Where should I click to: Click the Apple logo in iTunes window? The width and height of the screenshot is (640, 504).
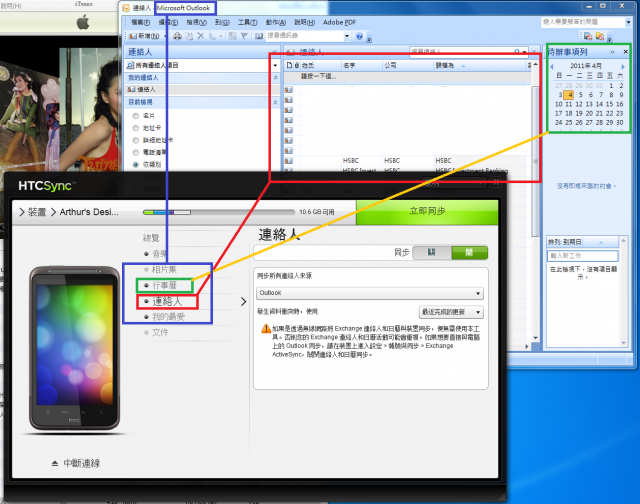coord(83,22)
